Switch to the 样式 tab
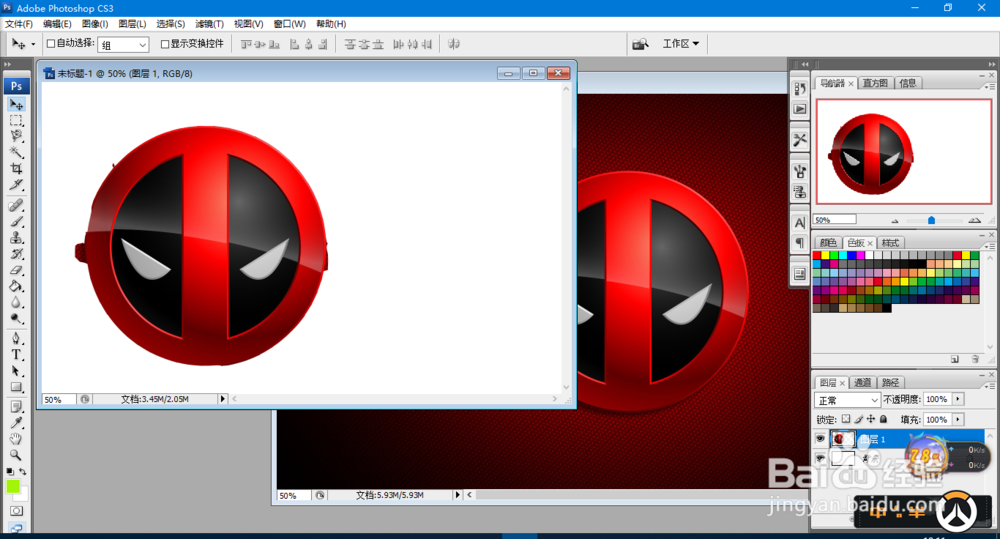 890,242
